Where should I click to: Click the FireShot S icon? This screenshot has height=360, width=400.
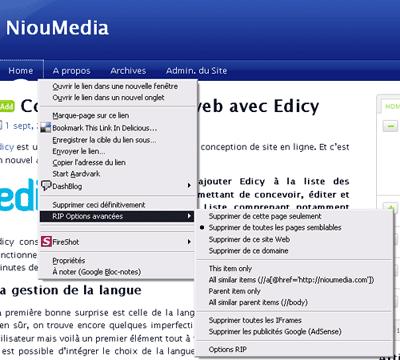(x=46, y=241)
